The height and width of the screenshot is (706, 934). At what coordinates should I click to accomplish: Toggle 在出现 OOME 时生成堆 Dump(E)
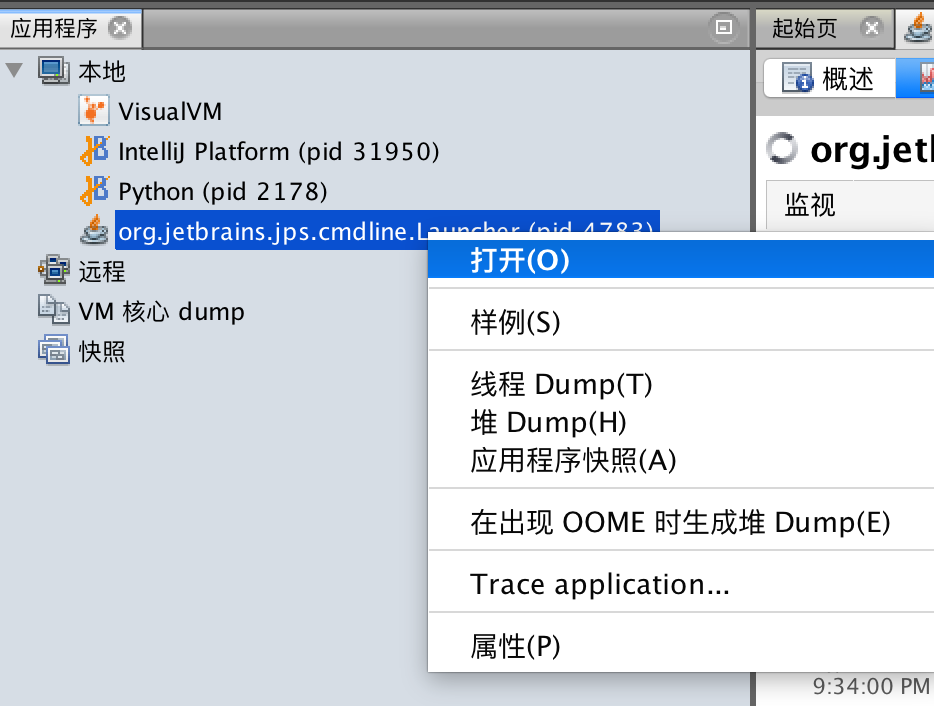point(681,522)
